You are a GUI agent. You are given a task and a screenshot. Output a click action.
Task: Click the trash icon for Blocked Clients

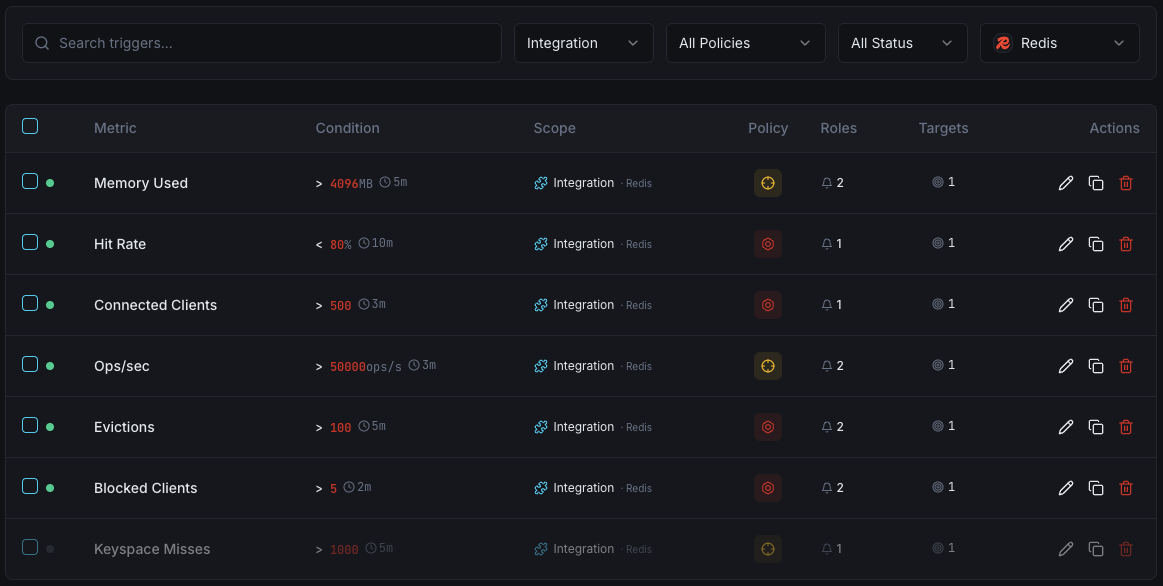click(1126, 487)
